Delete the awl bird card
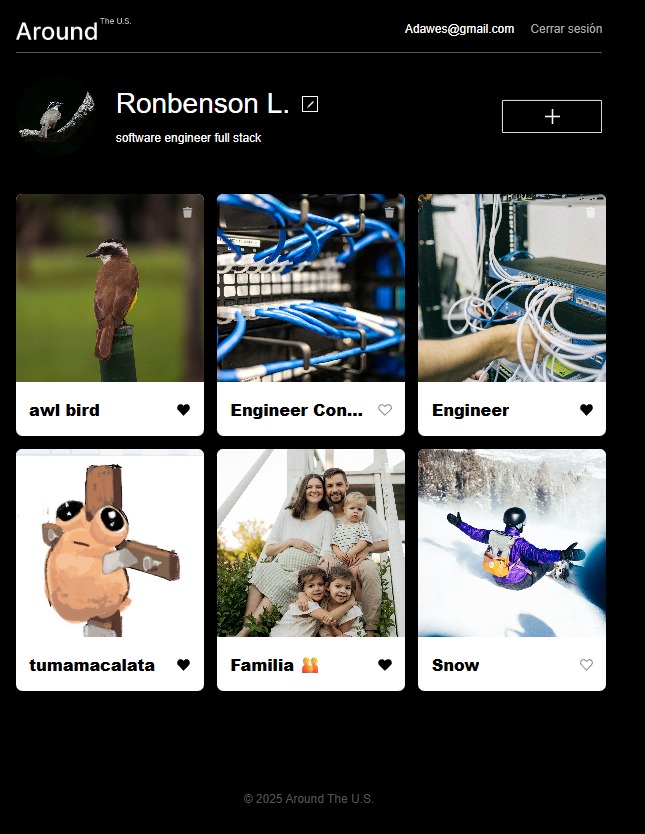The image size is (645, 834). (x=187, y=212)
